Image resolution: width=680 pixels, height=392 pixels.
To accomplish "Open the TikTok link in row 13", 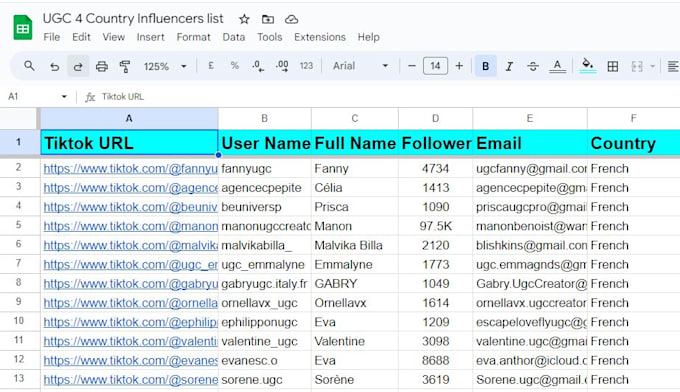I will pyautogui.click(x=130, y=380).
